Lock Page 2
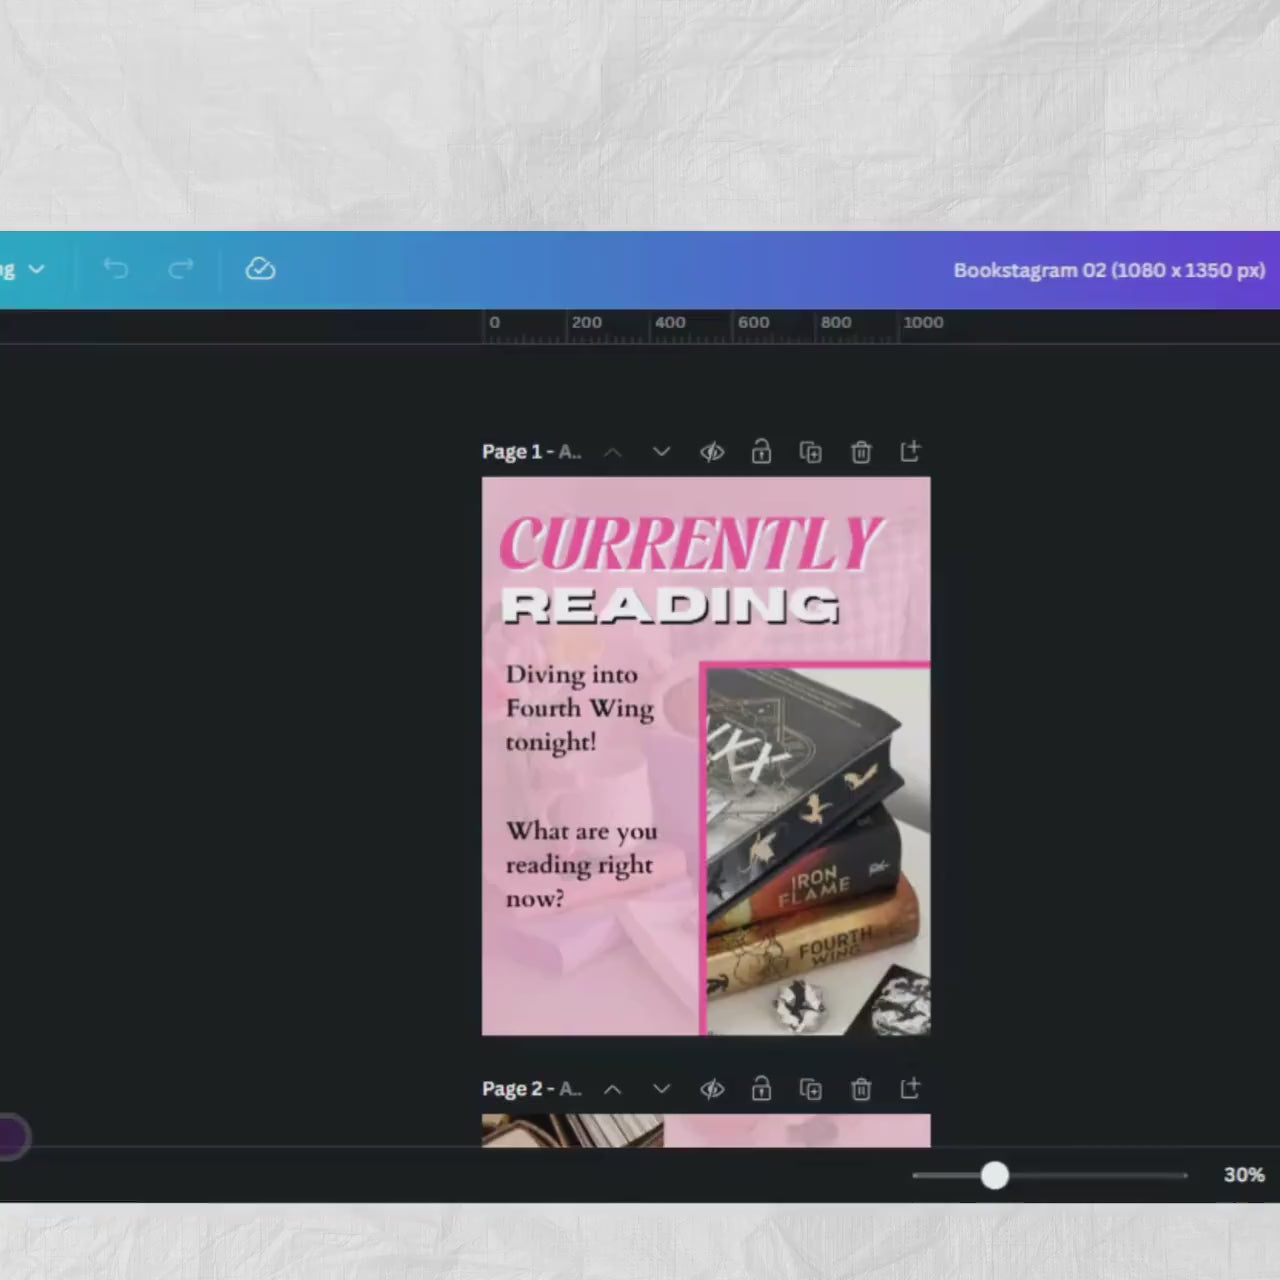Image resolution: width=1280 pixels, height=1280 pixels. pyautogui.click(x=761, y=1089)
